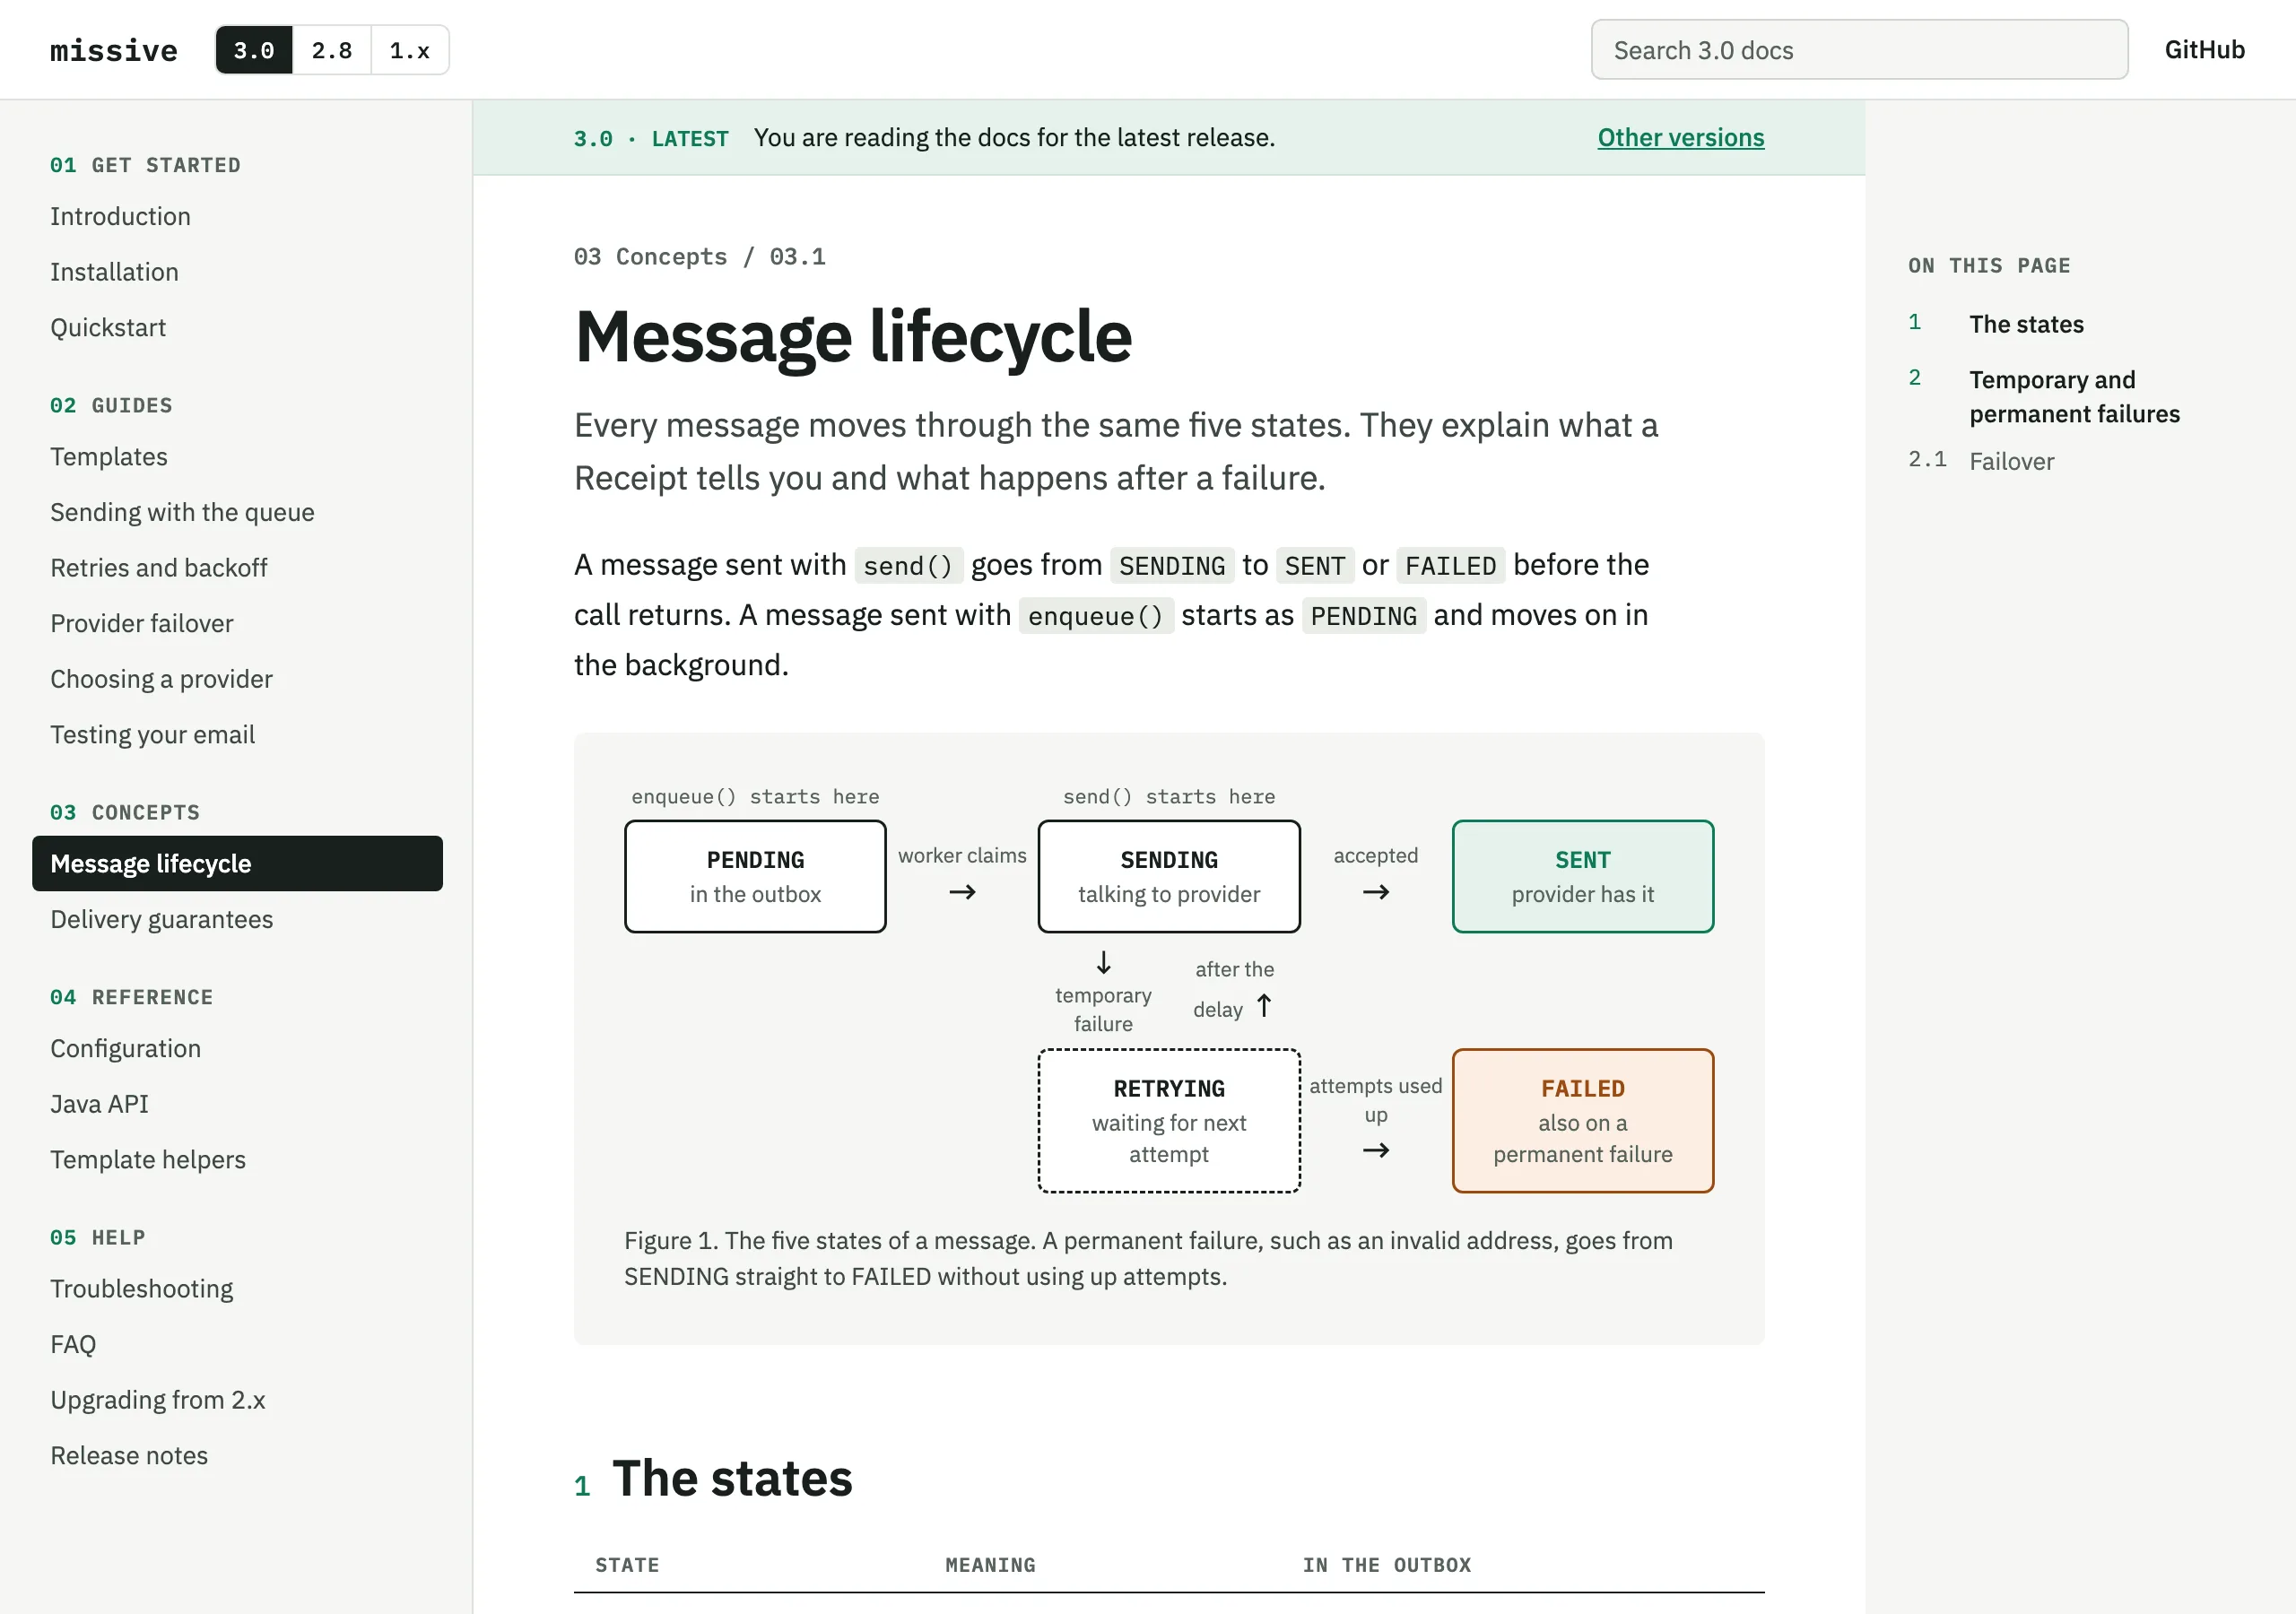Open Provider failover guide

point(142,623)
